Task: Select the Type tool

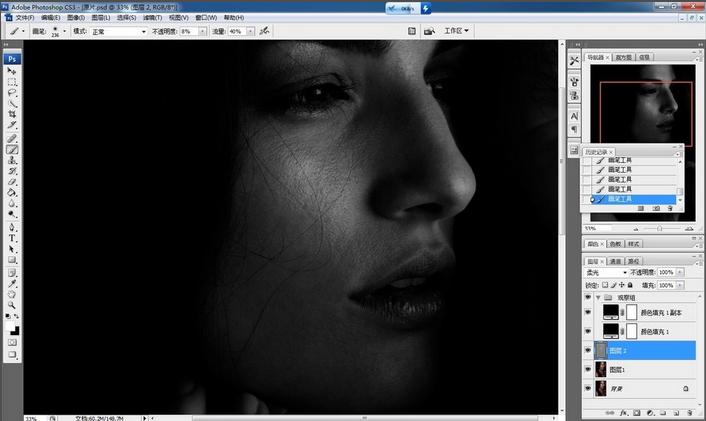Action: [x=12, y=238]
